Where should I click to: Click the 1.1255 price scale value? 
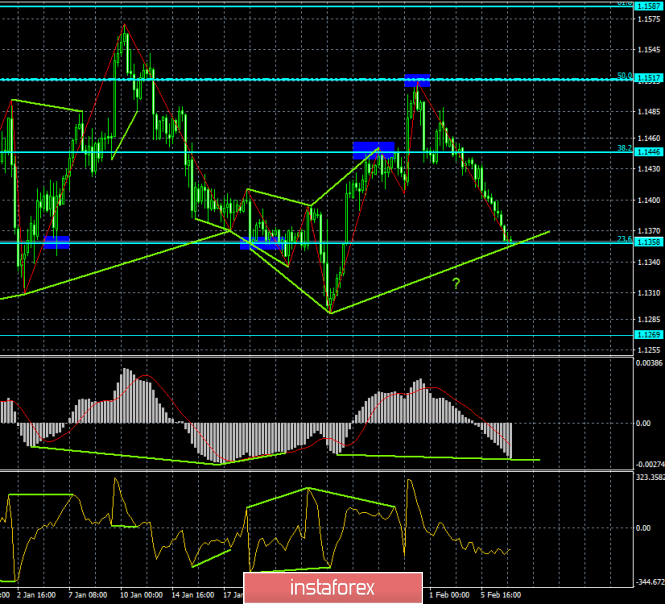point(649,350)
